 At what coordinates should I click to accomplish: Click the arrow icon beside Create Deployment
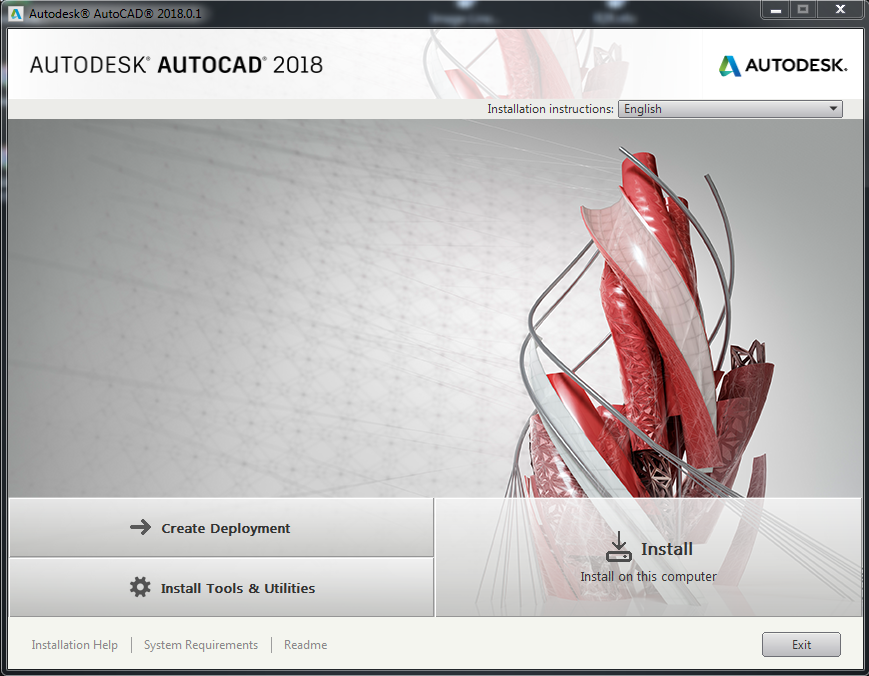(x=140, y=527)
